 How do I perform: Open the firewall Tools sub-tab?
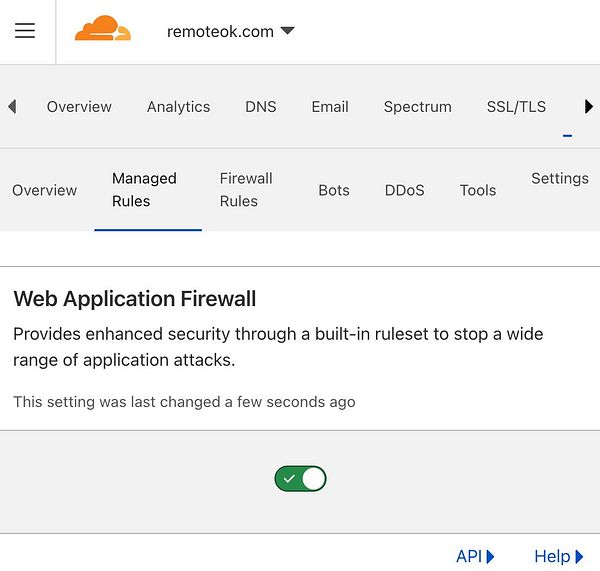tap(478, 190)
